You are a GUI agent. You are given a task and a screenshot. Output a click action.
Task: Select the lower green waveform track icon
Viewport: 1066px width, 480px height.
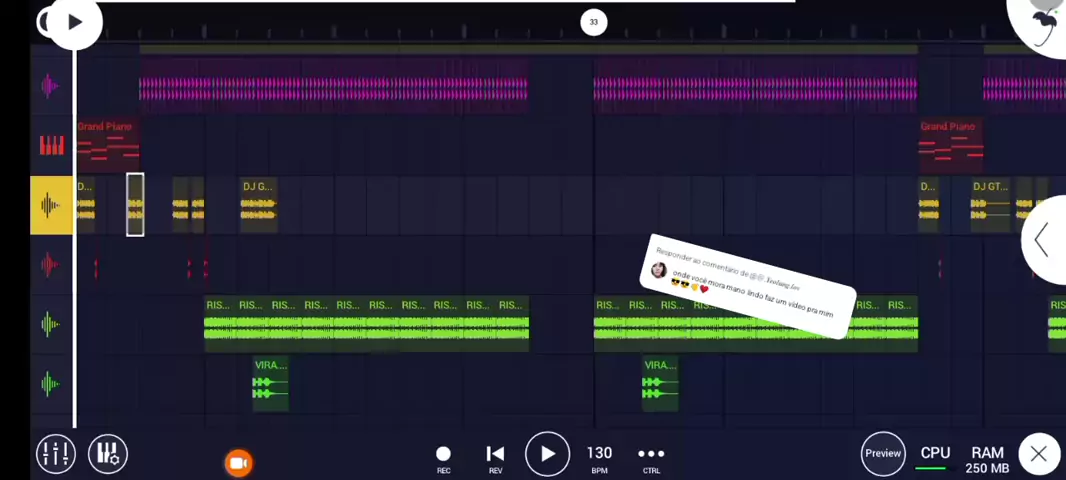click(x=50, y=384)
